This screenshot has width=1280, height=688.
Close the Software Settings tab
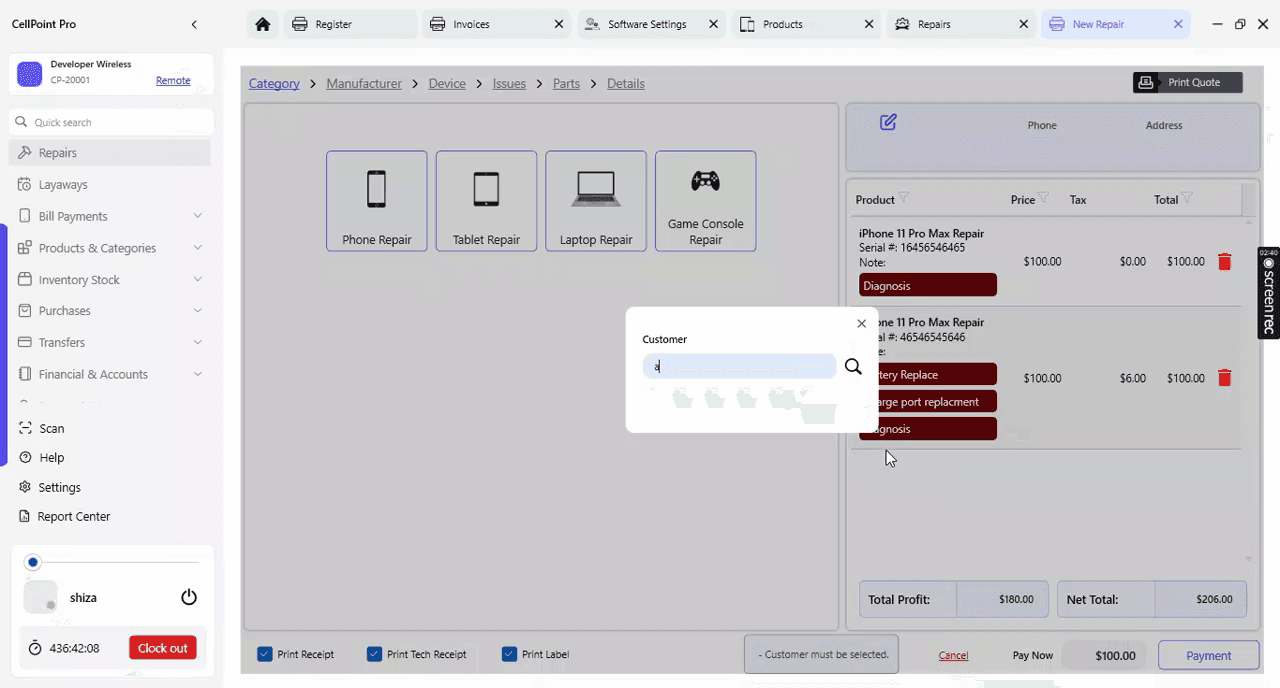pos(713,24)
